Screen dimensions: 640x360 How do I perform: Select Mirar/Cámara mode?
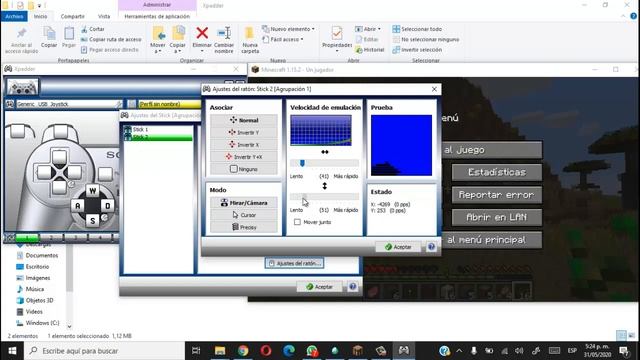point(244,202)
